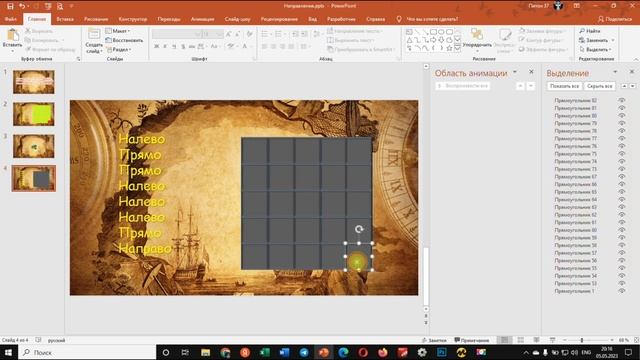Hide Прямоугольник 67 with its eye icon
Screen dimensions: 640x360
622,177
